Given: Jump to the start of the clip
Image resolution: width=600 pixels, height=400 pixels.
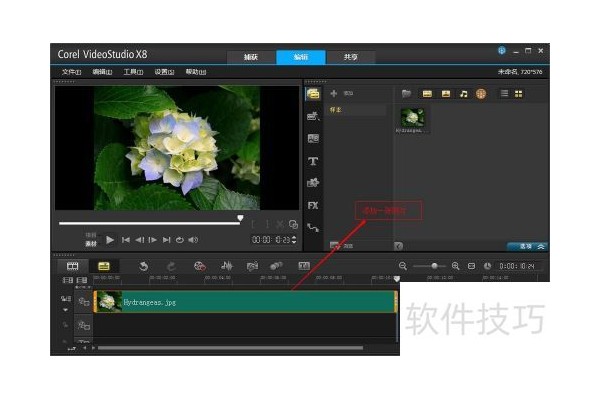Looking at the screenshot, I should pyautogui.click(x=126, y=240).
